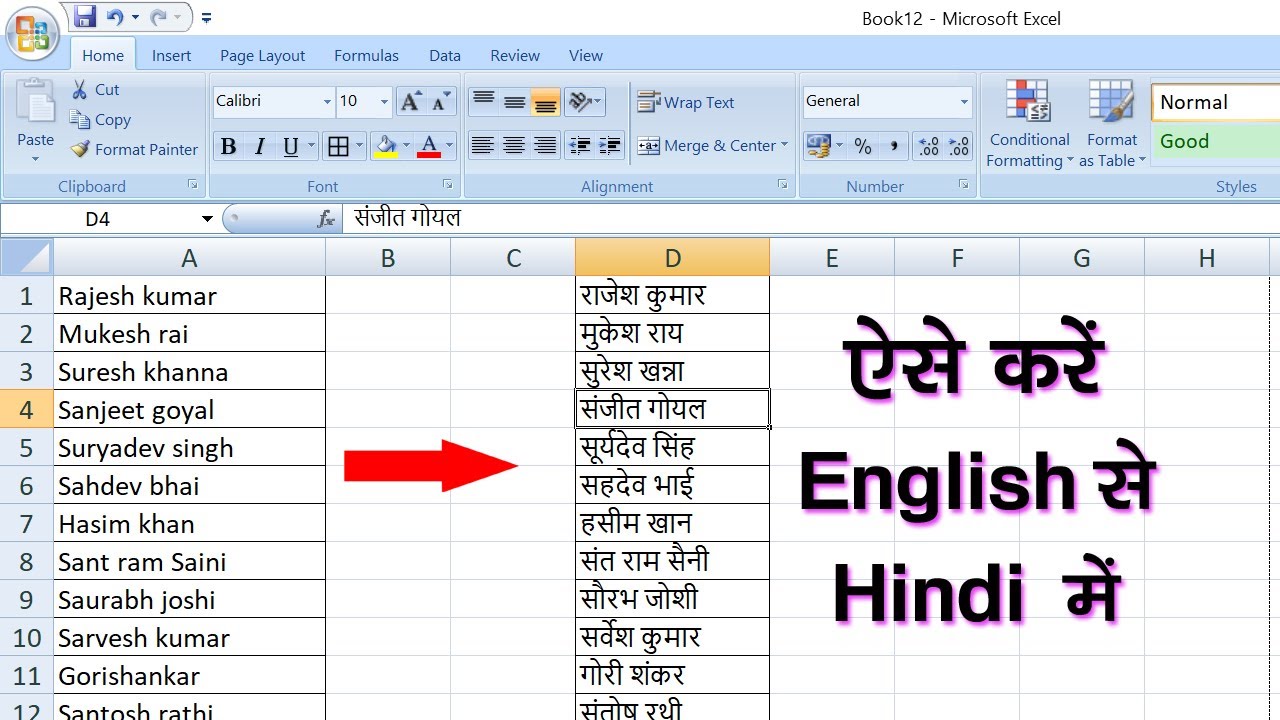Increase decimal places
The image size is (1280, 720).
click(929, 146)
